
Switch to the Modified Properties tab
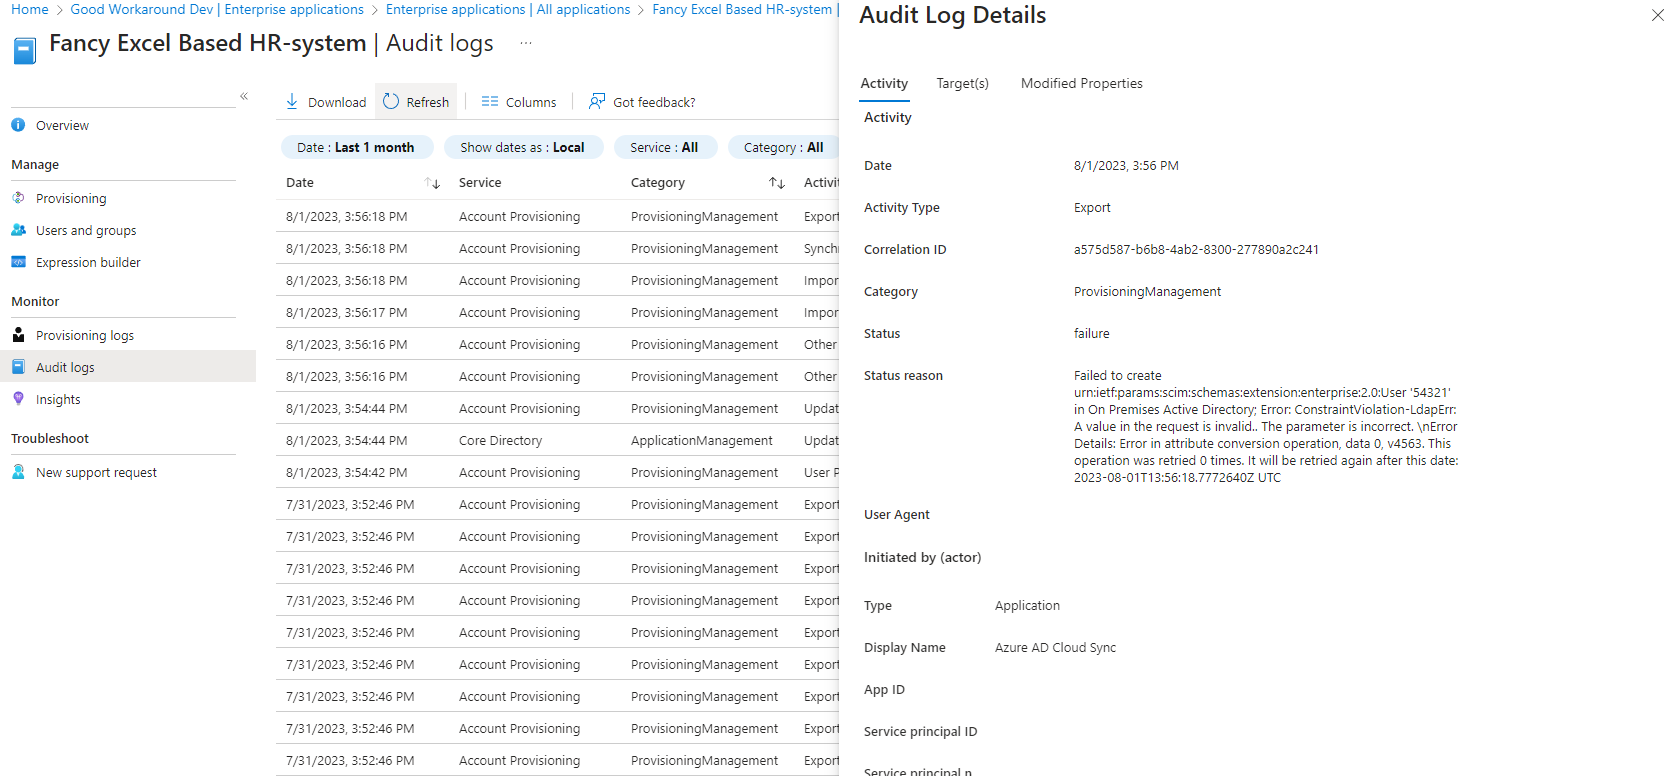(1081, 83)
